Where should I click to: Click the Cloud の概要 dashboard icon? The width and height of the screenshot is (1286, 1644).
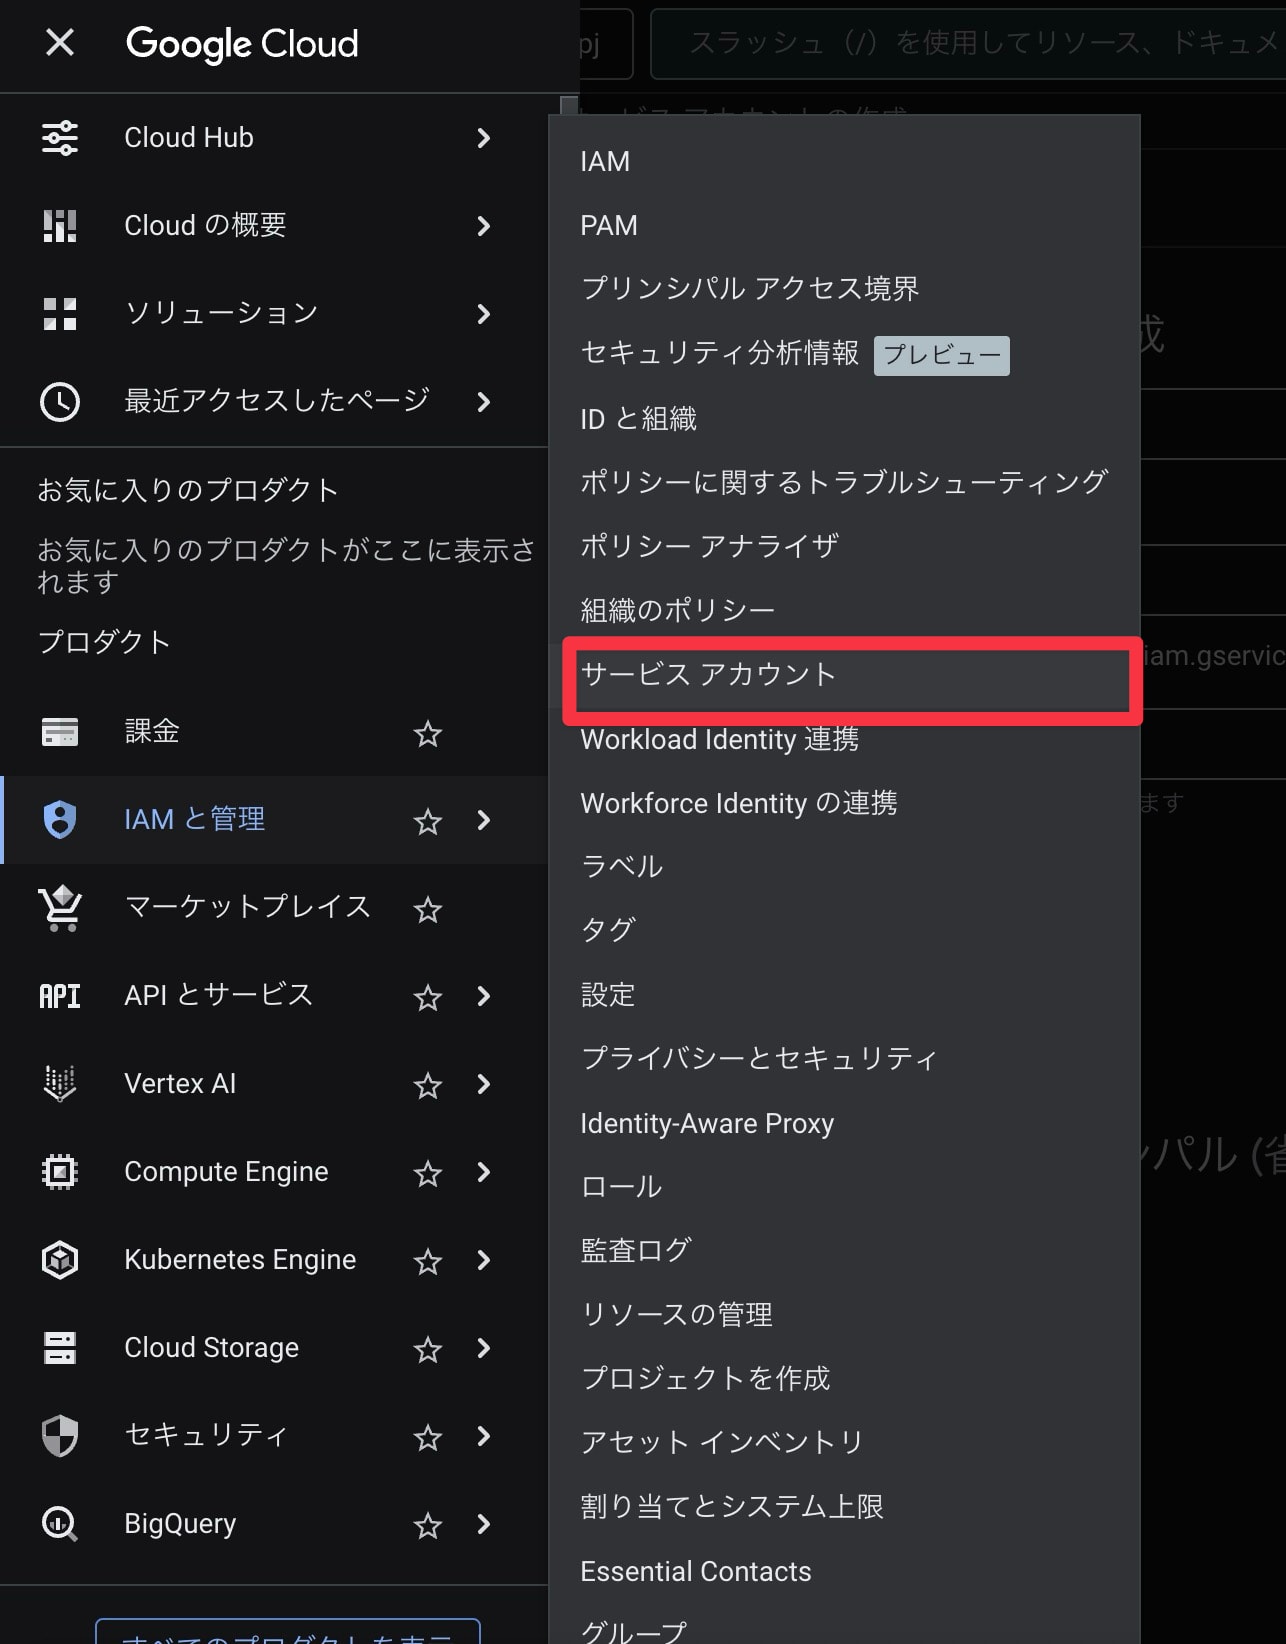pyautogui.click(x=60, y=226)
